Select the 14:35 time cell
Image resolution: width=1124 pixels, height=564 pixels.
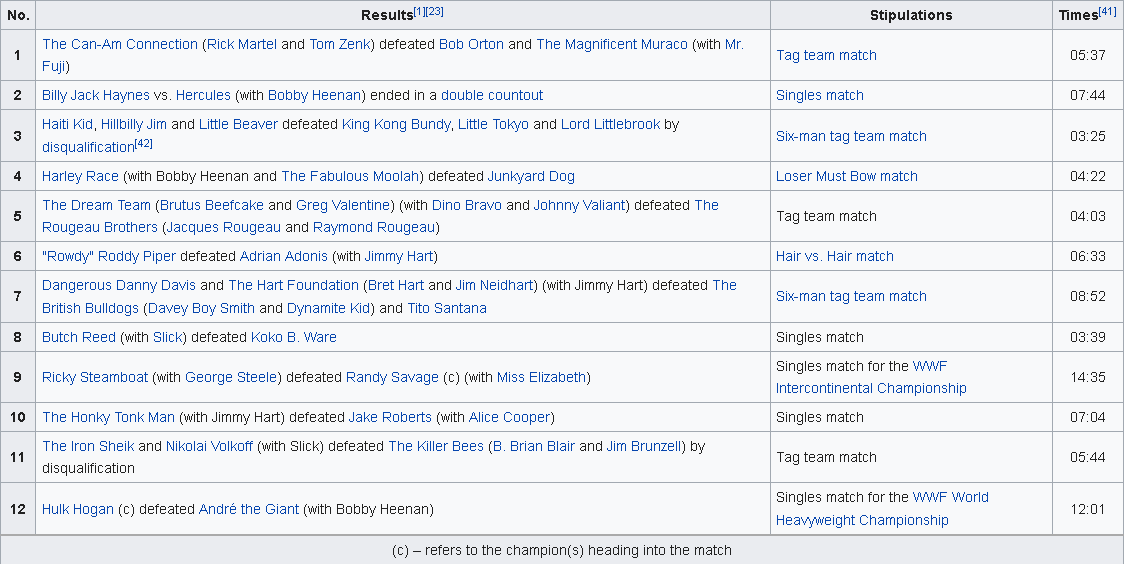tap(1087, 377)
